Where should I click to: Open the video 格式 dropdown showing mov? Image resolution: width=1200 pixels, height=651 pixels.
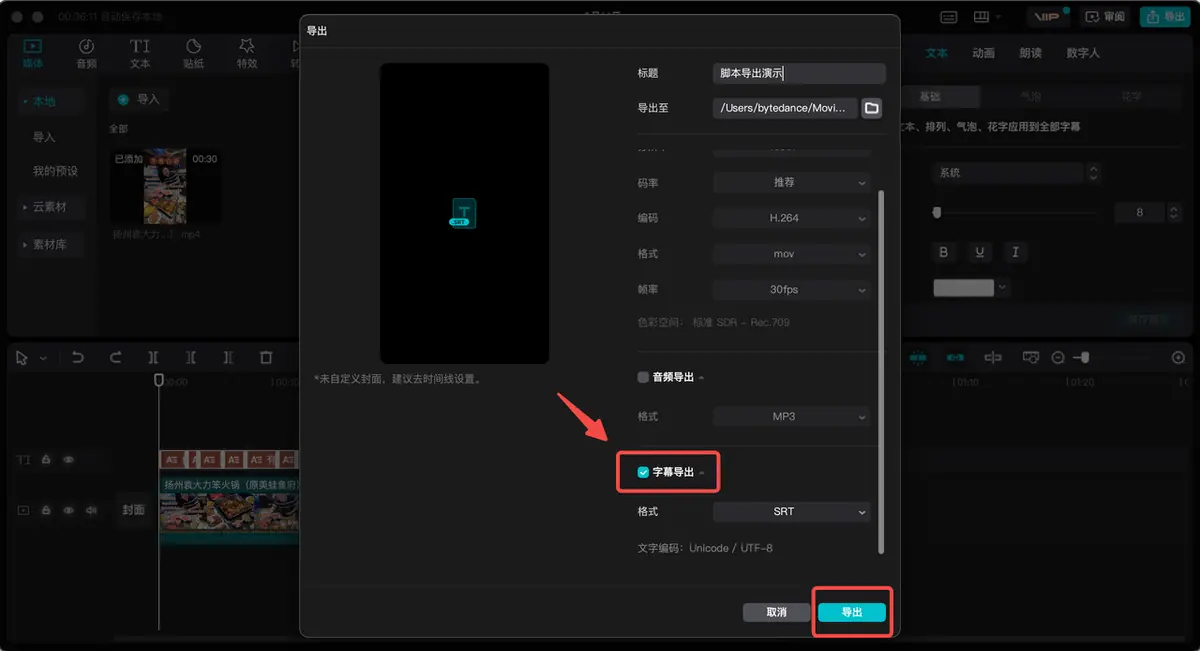[x=791, y=254]
